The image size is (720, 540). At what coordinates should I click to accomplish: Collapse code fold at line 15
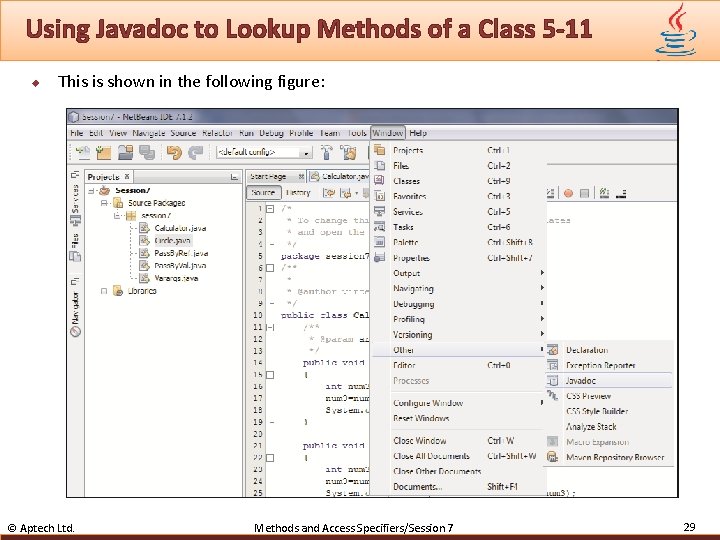[270, 375]
